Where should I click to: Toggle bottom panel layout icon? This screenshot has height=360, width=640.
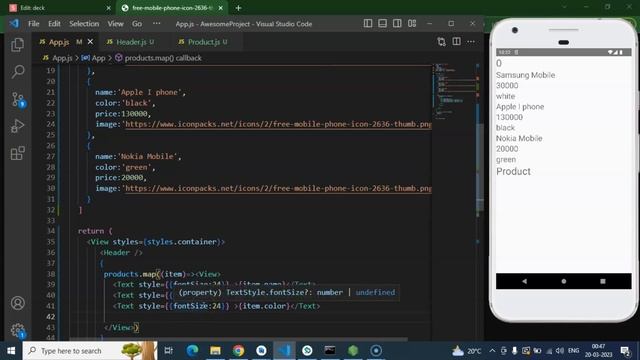click(x=382, y=23)
